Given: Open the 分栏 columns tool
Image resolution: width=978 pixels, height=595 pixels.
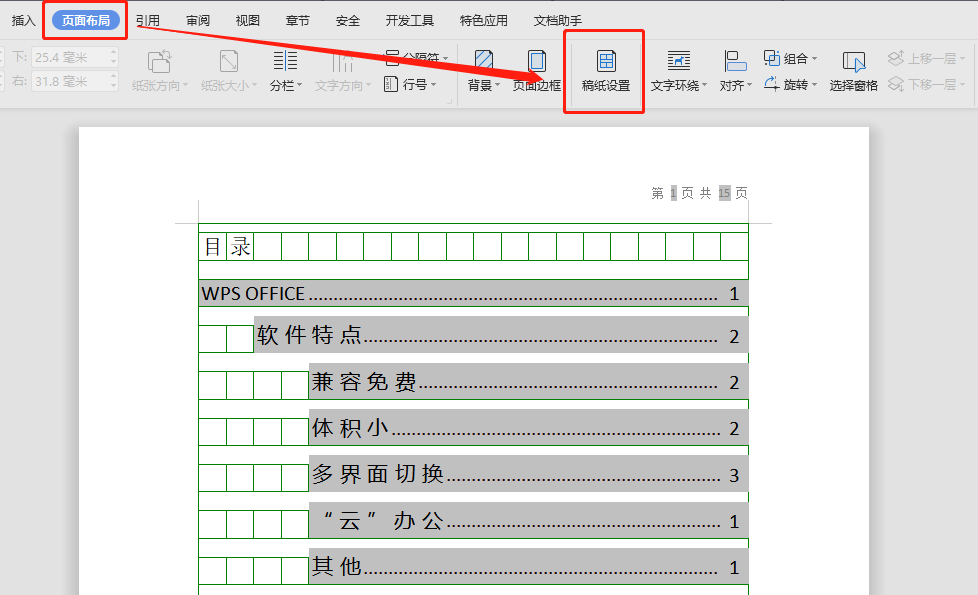Looking at the screenshot, I should [x=285, y=71].
